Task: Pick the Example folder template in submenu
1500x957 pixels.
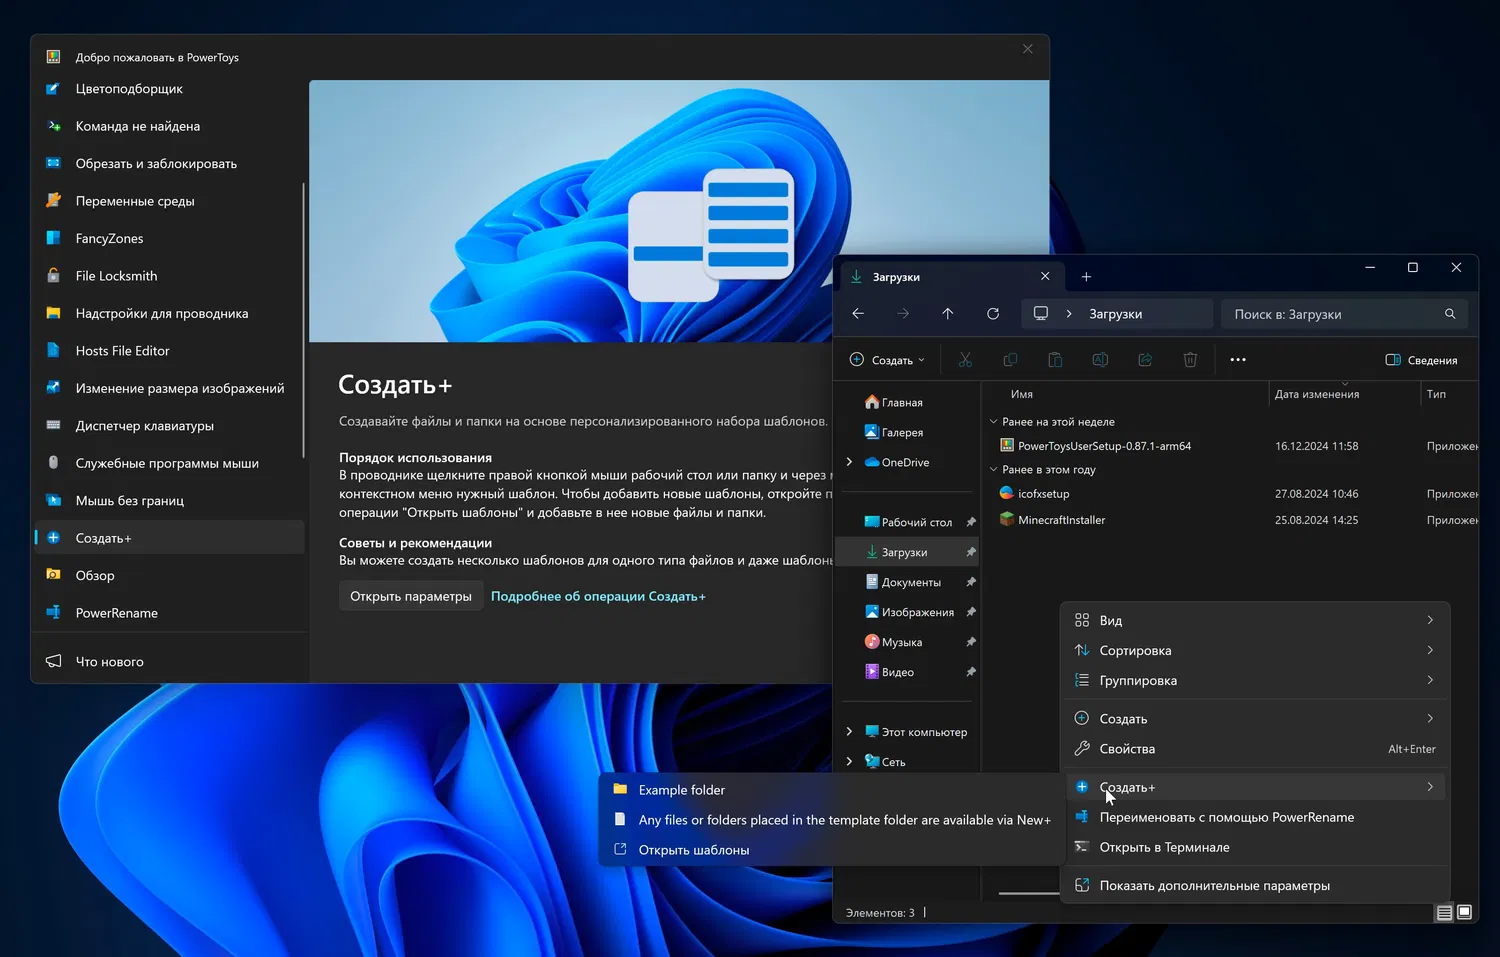Action: click(x=832, y=790)
